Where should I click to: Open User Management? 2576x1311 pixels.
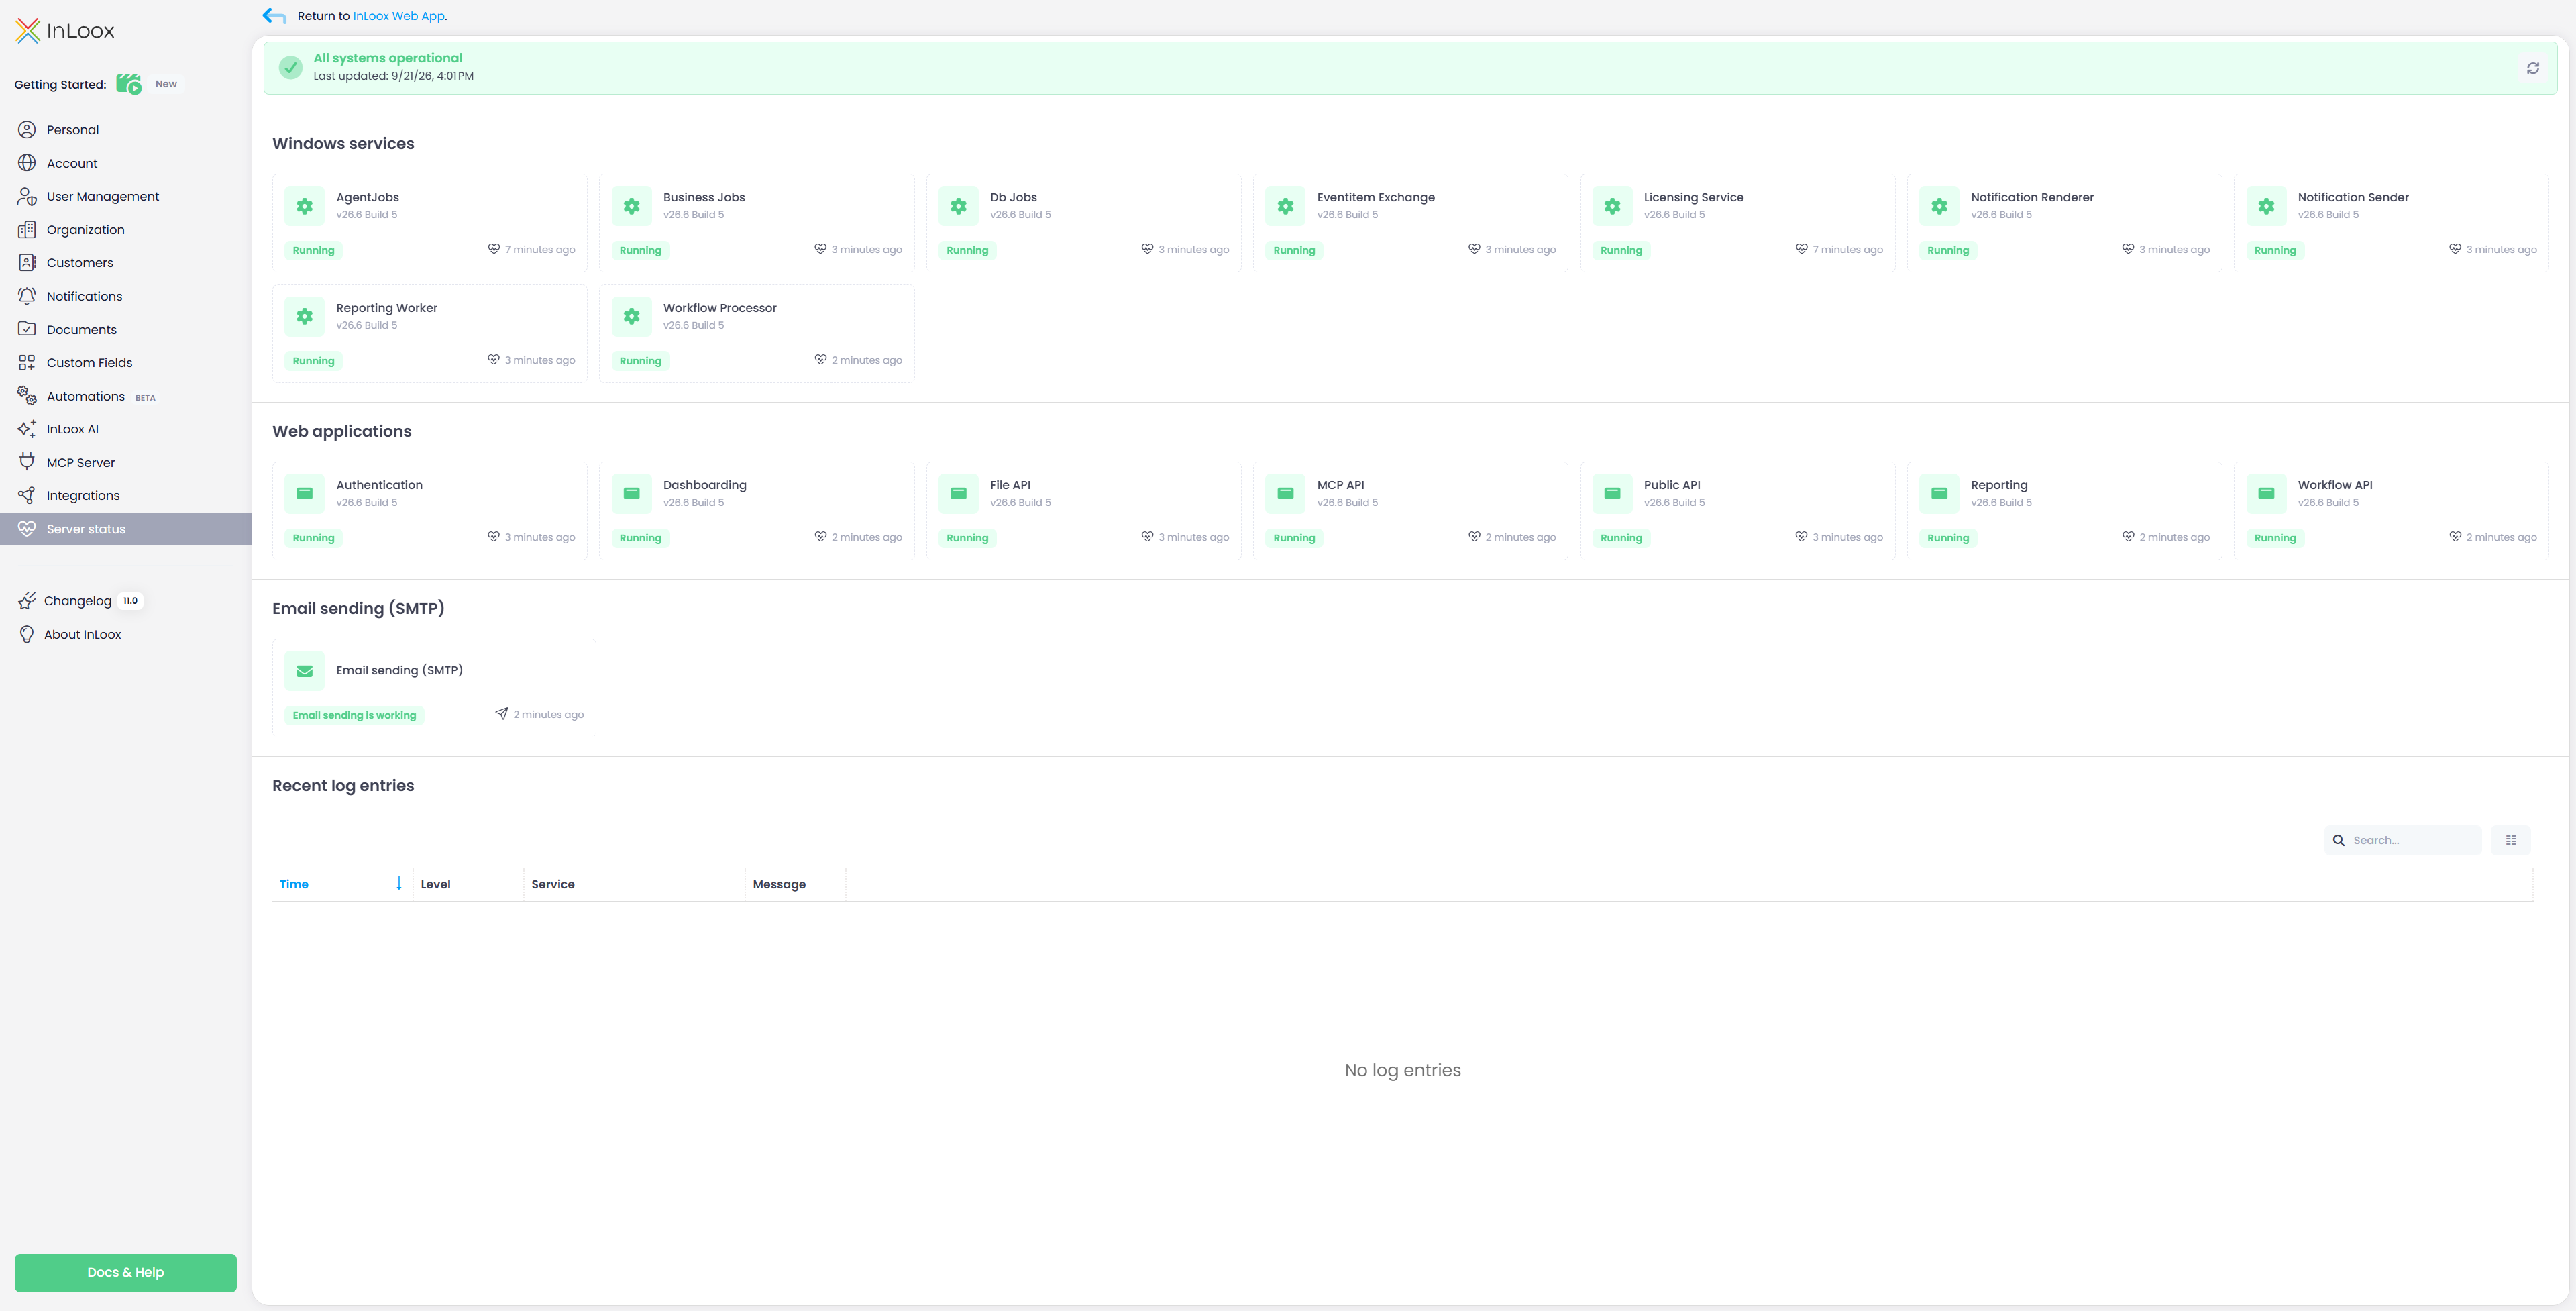(126, 196)
